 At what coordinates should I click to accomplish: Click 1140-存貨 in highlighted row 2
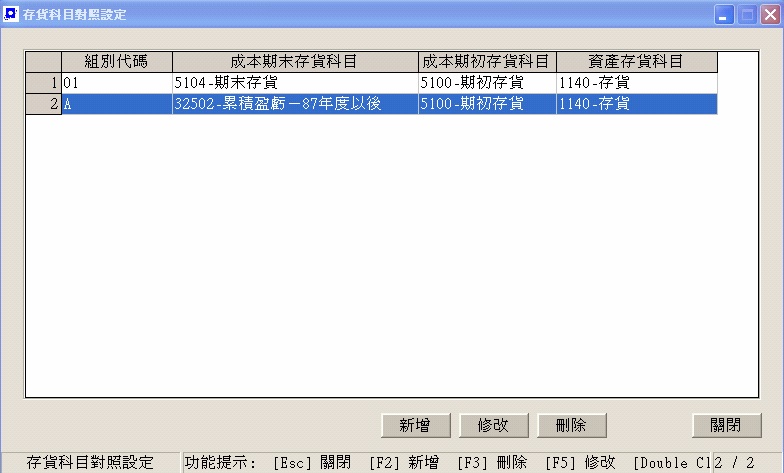coord(636,104)
